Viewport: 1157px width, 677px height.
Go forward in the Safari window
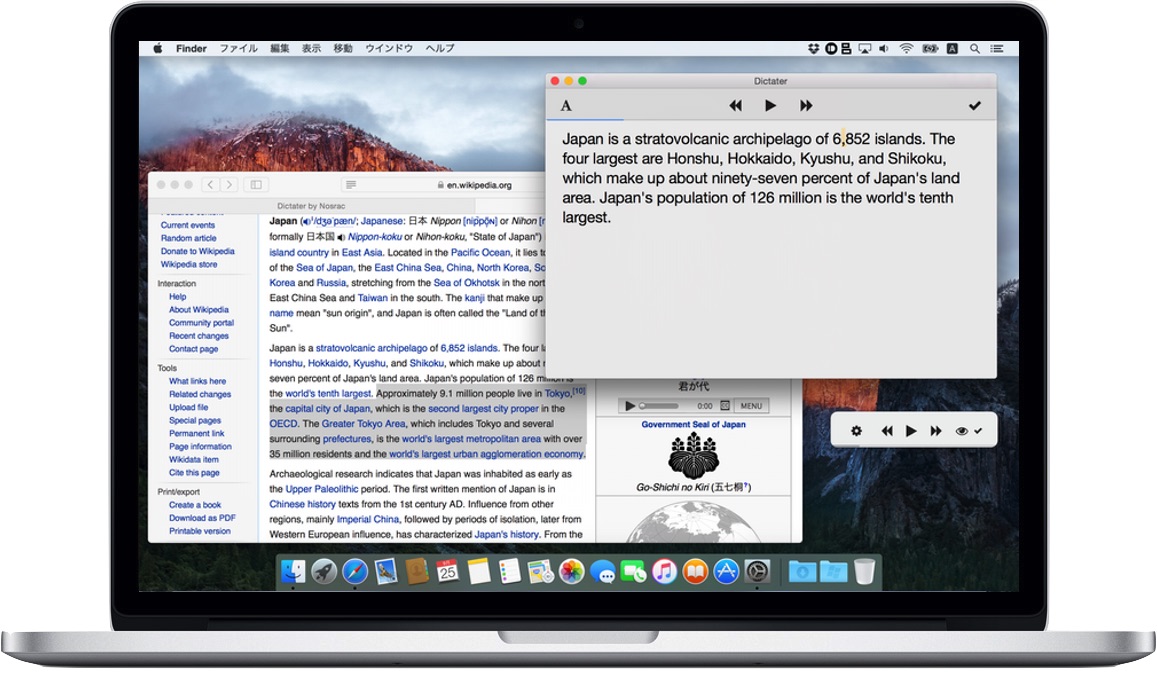(x=229, y=185)
